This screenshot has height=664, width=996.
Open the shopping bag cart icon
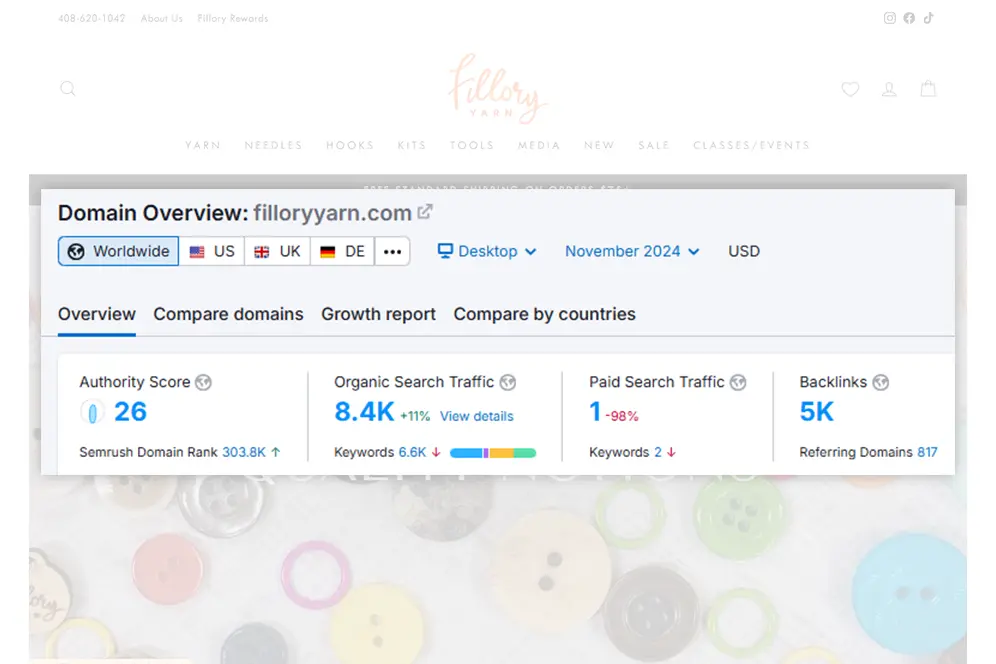pos(928,88)
